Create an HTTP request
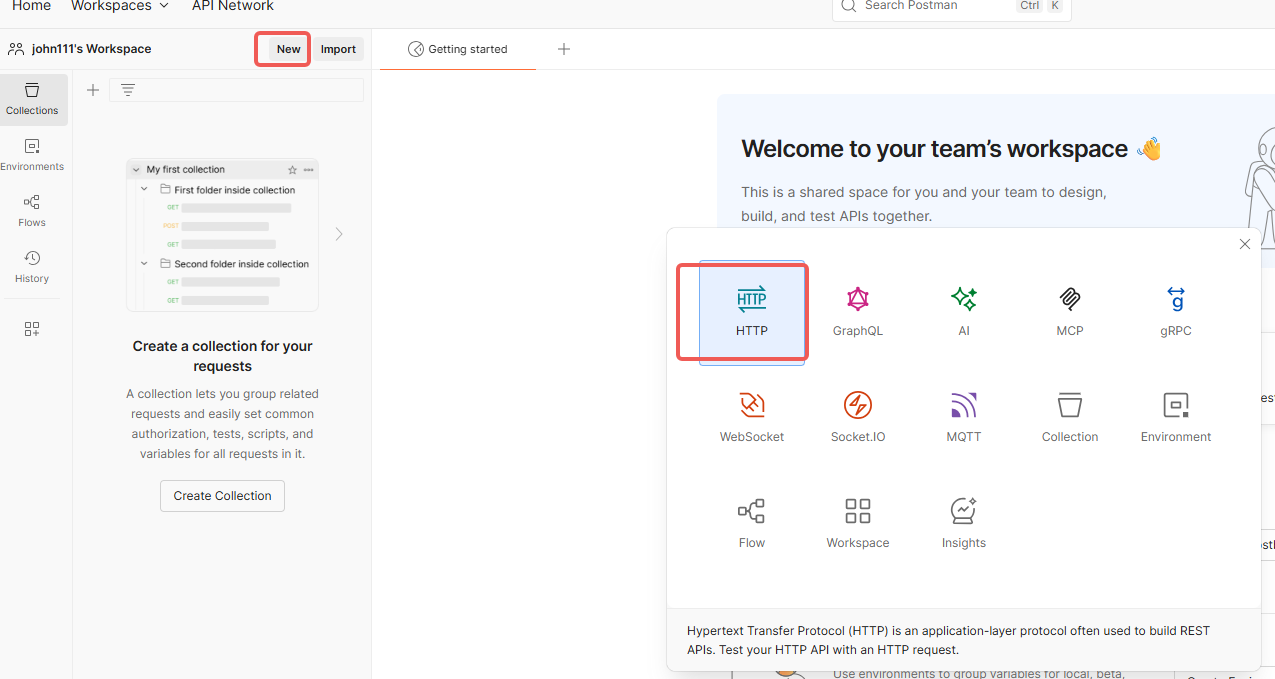This screenshot has height=679, width=1275. click(751, 312)
